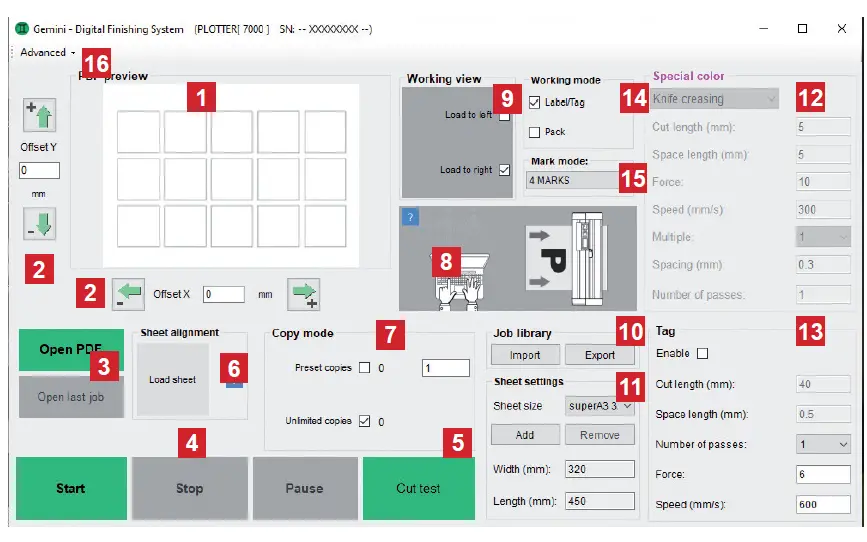Expand the Multiple dropdown
The height and width of the screenshot is (542, 867).
(x=823, y=237)
